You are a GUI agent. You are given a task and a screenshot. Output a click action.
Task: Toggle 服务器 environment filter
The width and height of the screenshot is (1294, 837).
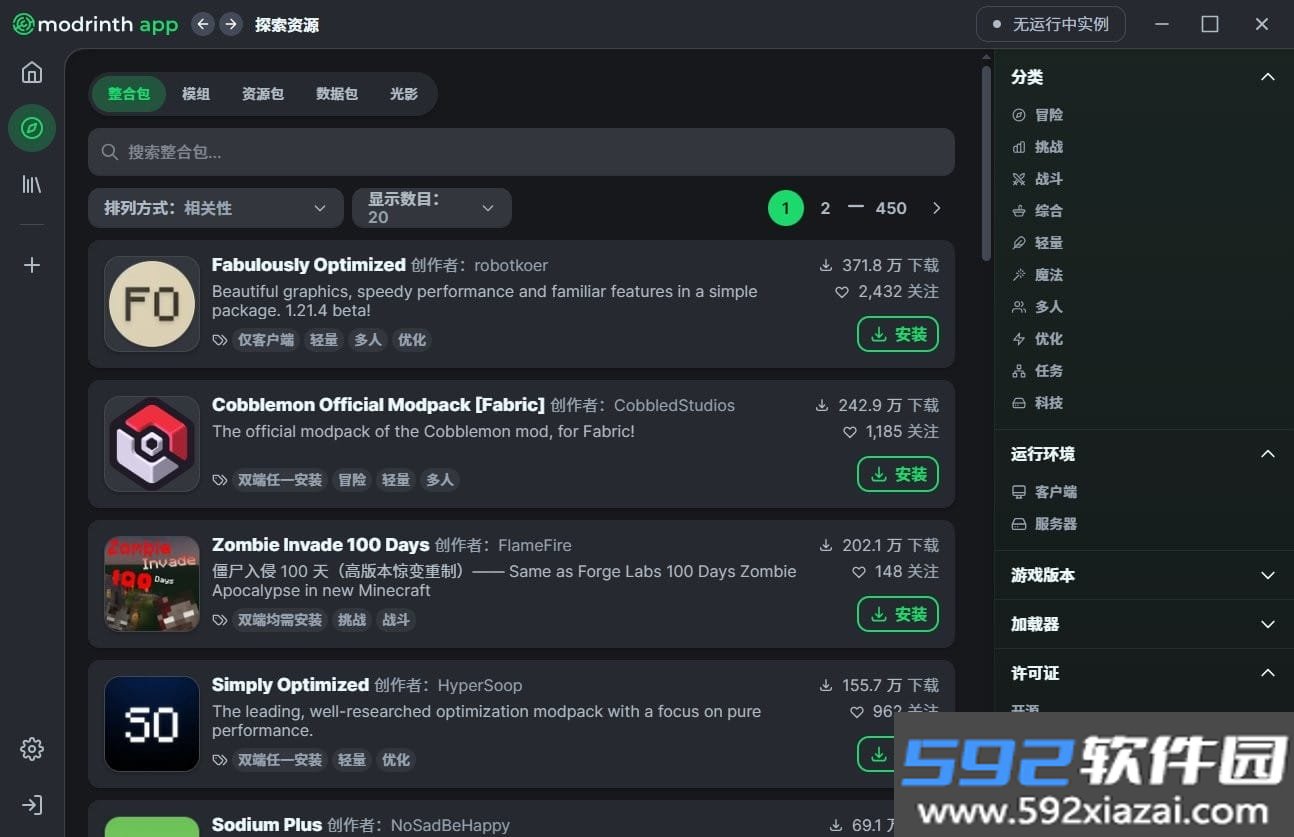(x=1044, y=524)
